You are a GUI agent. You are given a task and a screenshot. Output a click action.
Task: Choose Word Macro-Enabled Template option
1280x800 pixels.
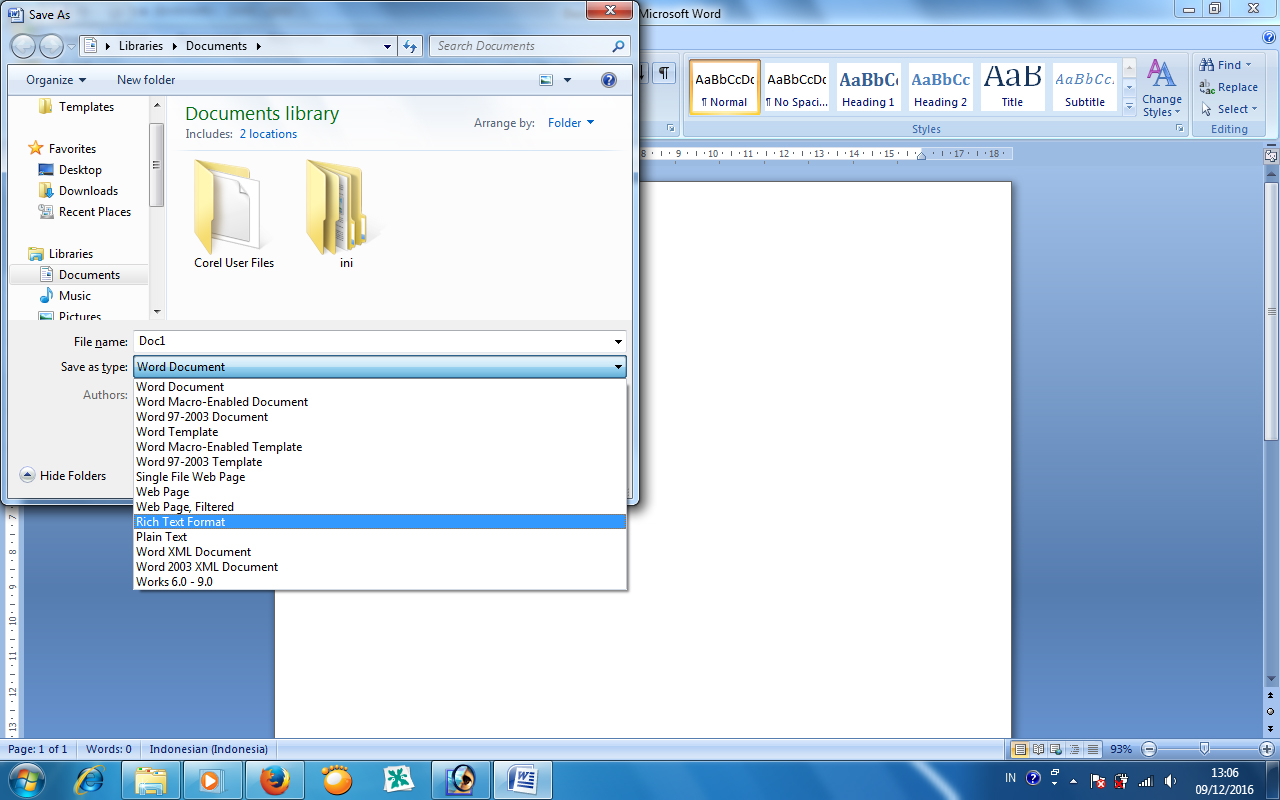380,447
